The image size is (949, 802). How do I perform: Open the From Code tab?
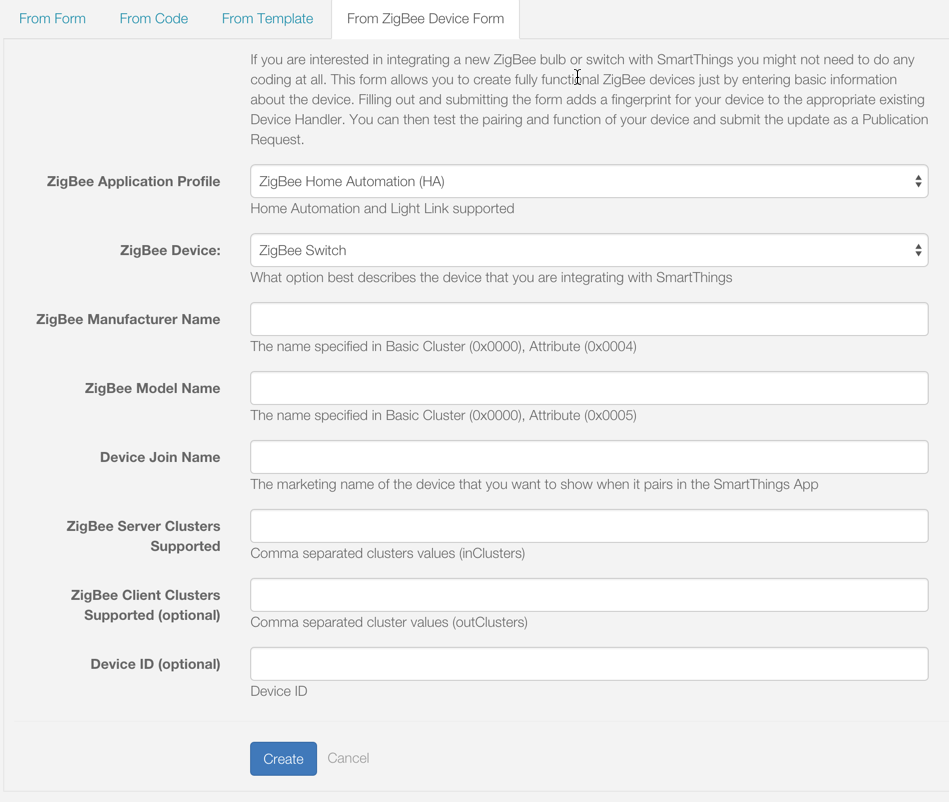[x=154, y=19]
